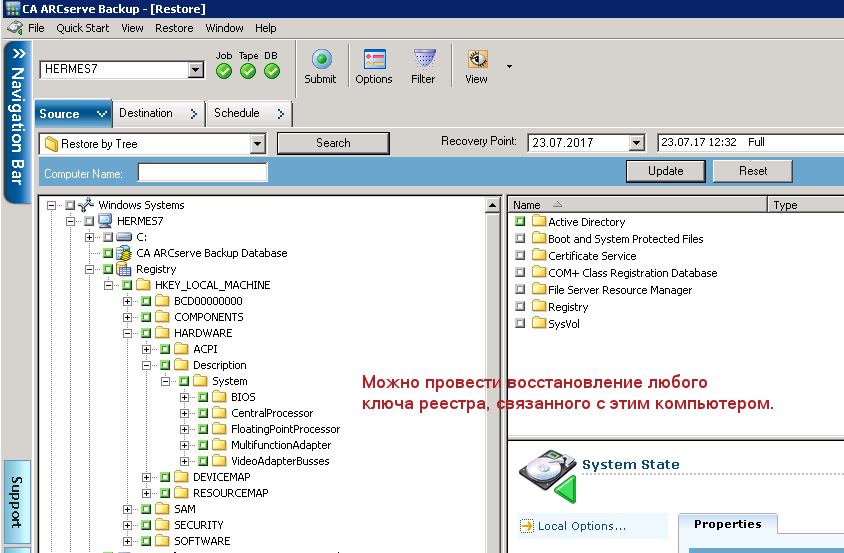Toggle the Registry checkbox in right list
Image resolution: width=844 pixels, height=553 pixels.
[519, 306]
